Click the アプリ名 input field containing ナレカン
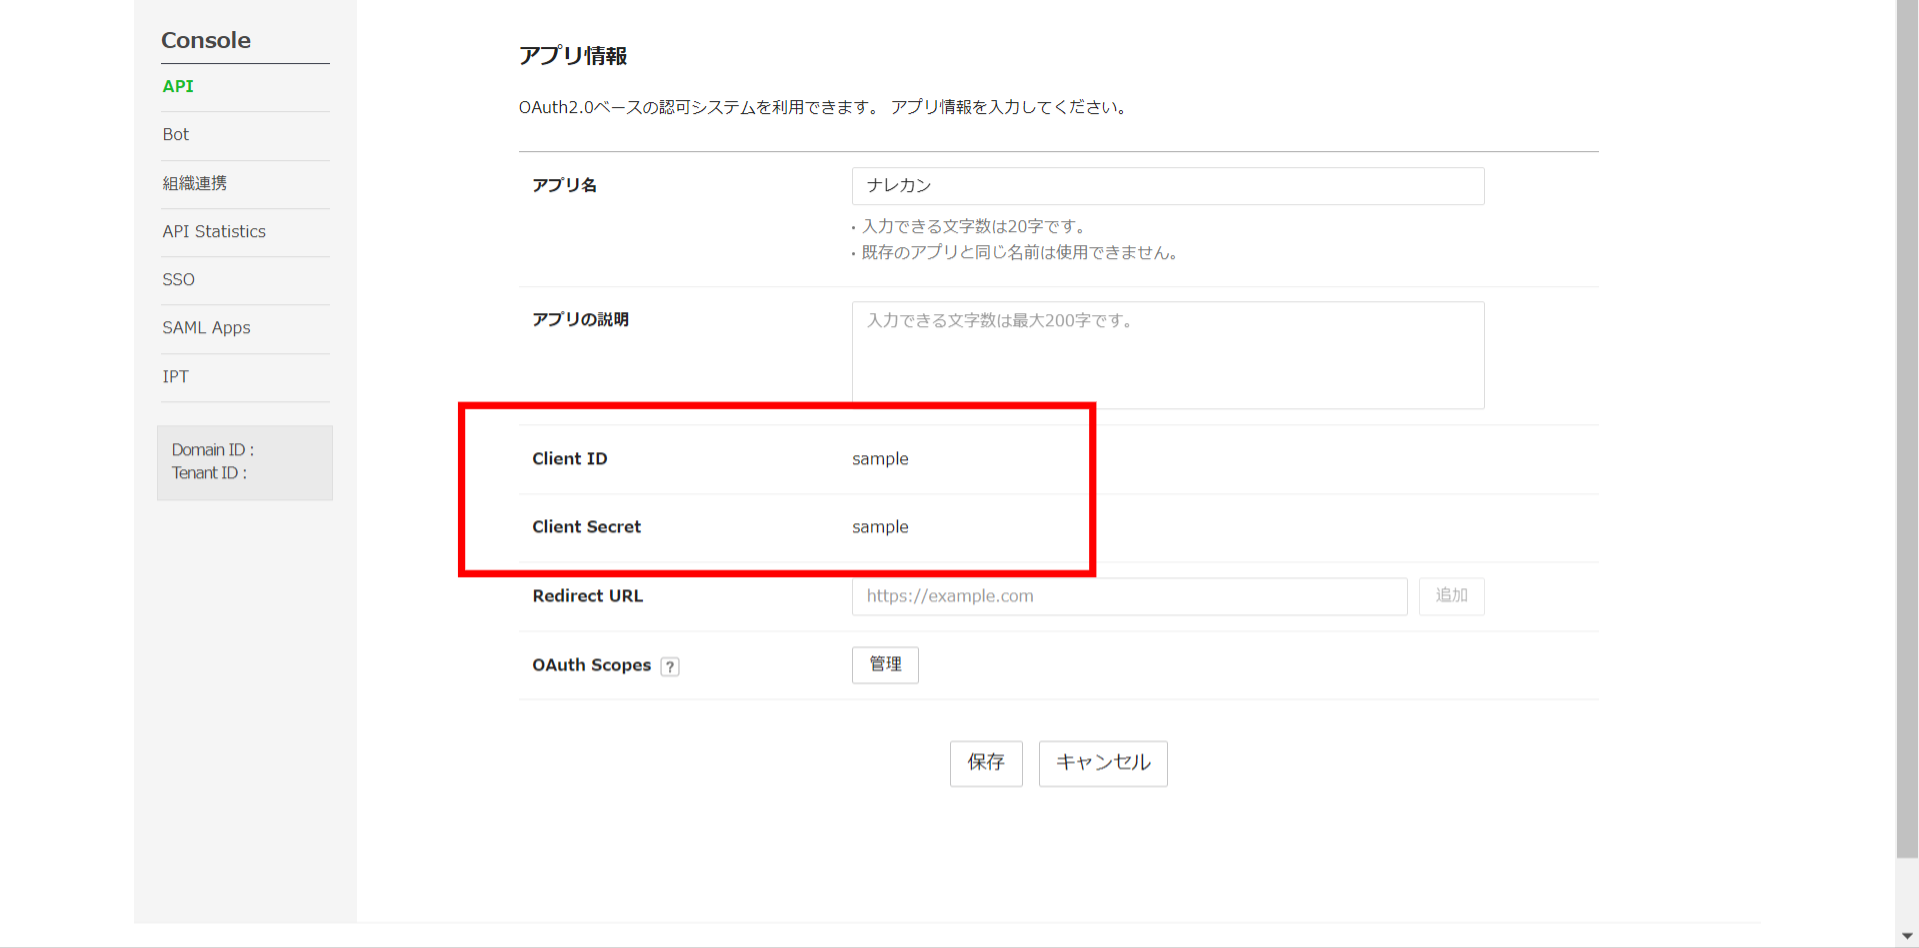This screenshot has width=1919, height=948. [x=1168, y=186]
